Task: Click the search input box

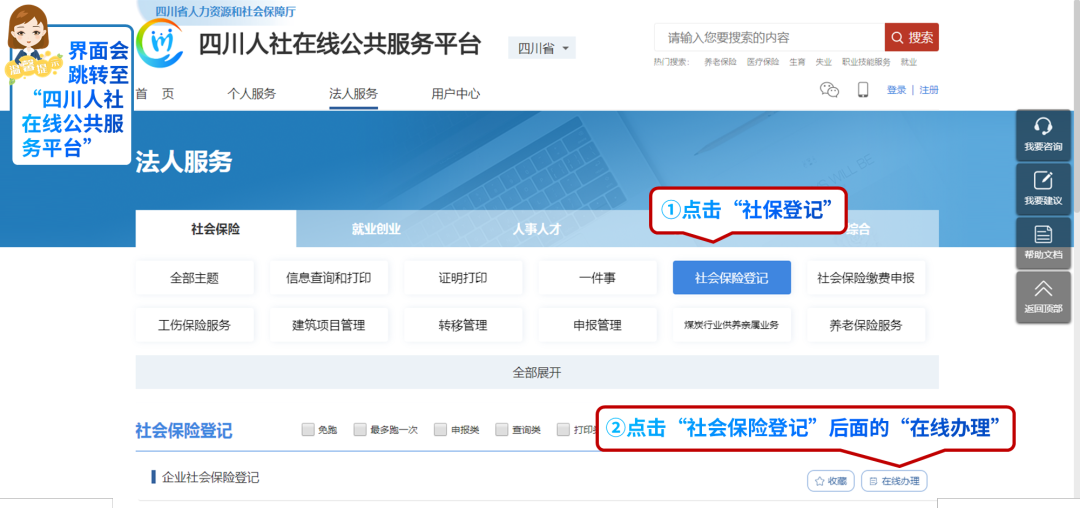Action: (x=769, y=37)
